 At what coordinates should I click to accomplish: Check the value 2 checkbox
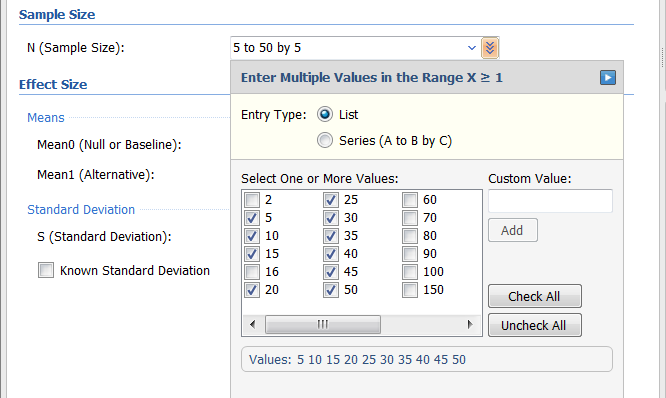click(252, 200)
